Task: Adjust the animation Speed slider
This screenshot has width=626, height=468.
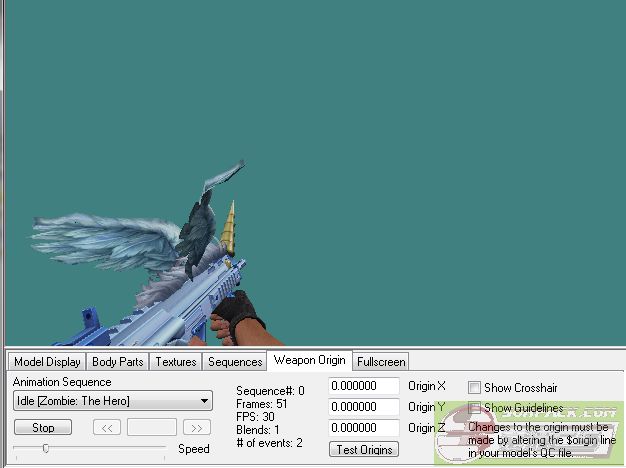Action: [45, 449]
